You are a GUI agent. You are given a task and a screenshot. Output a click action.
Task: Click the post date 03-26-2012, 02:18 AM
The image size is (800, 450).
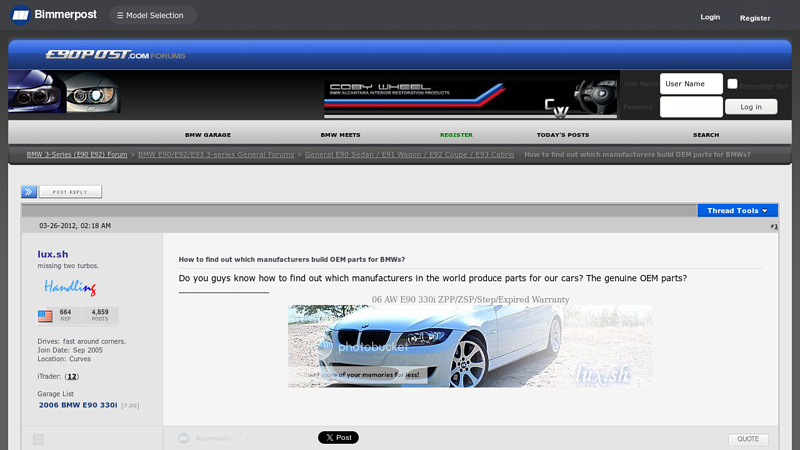(x=75, y=226)
